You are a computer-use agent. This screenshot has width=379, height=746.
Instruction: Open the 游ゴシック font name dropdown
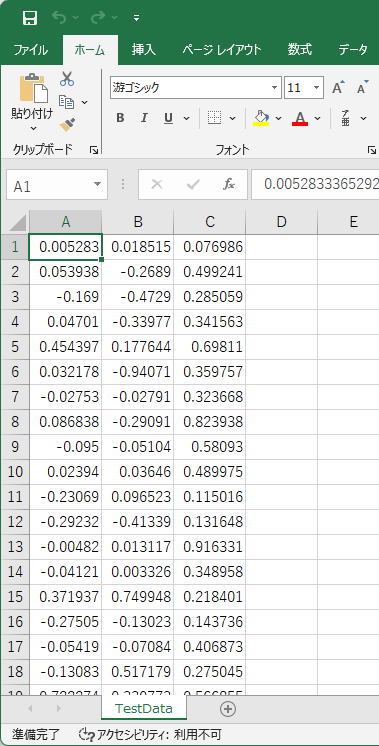[x=275, y=88]
